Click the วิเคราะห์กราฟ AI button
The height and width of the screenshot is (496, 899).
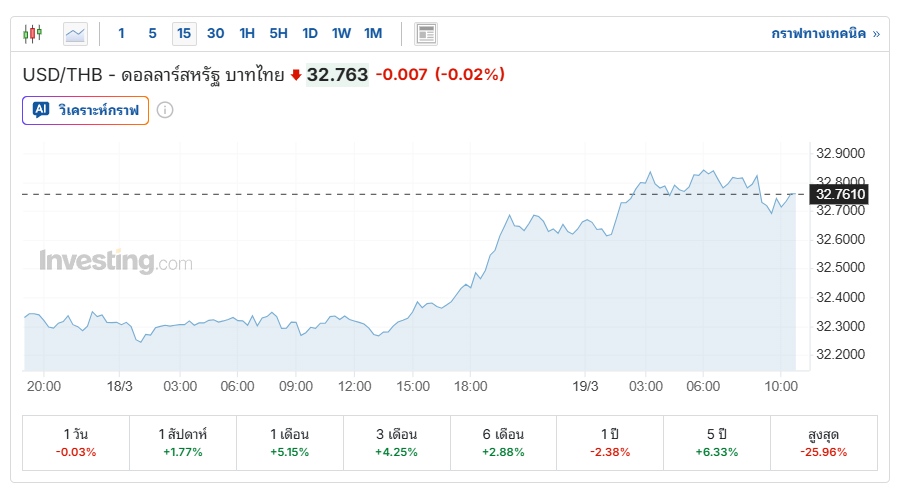click(86, 110)
